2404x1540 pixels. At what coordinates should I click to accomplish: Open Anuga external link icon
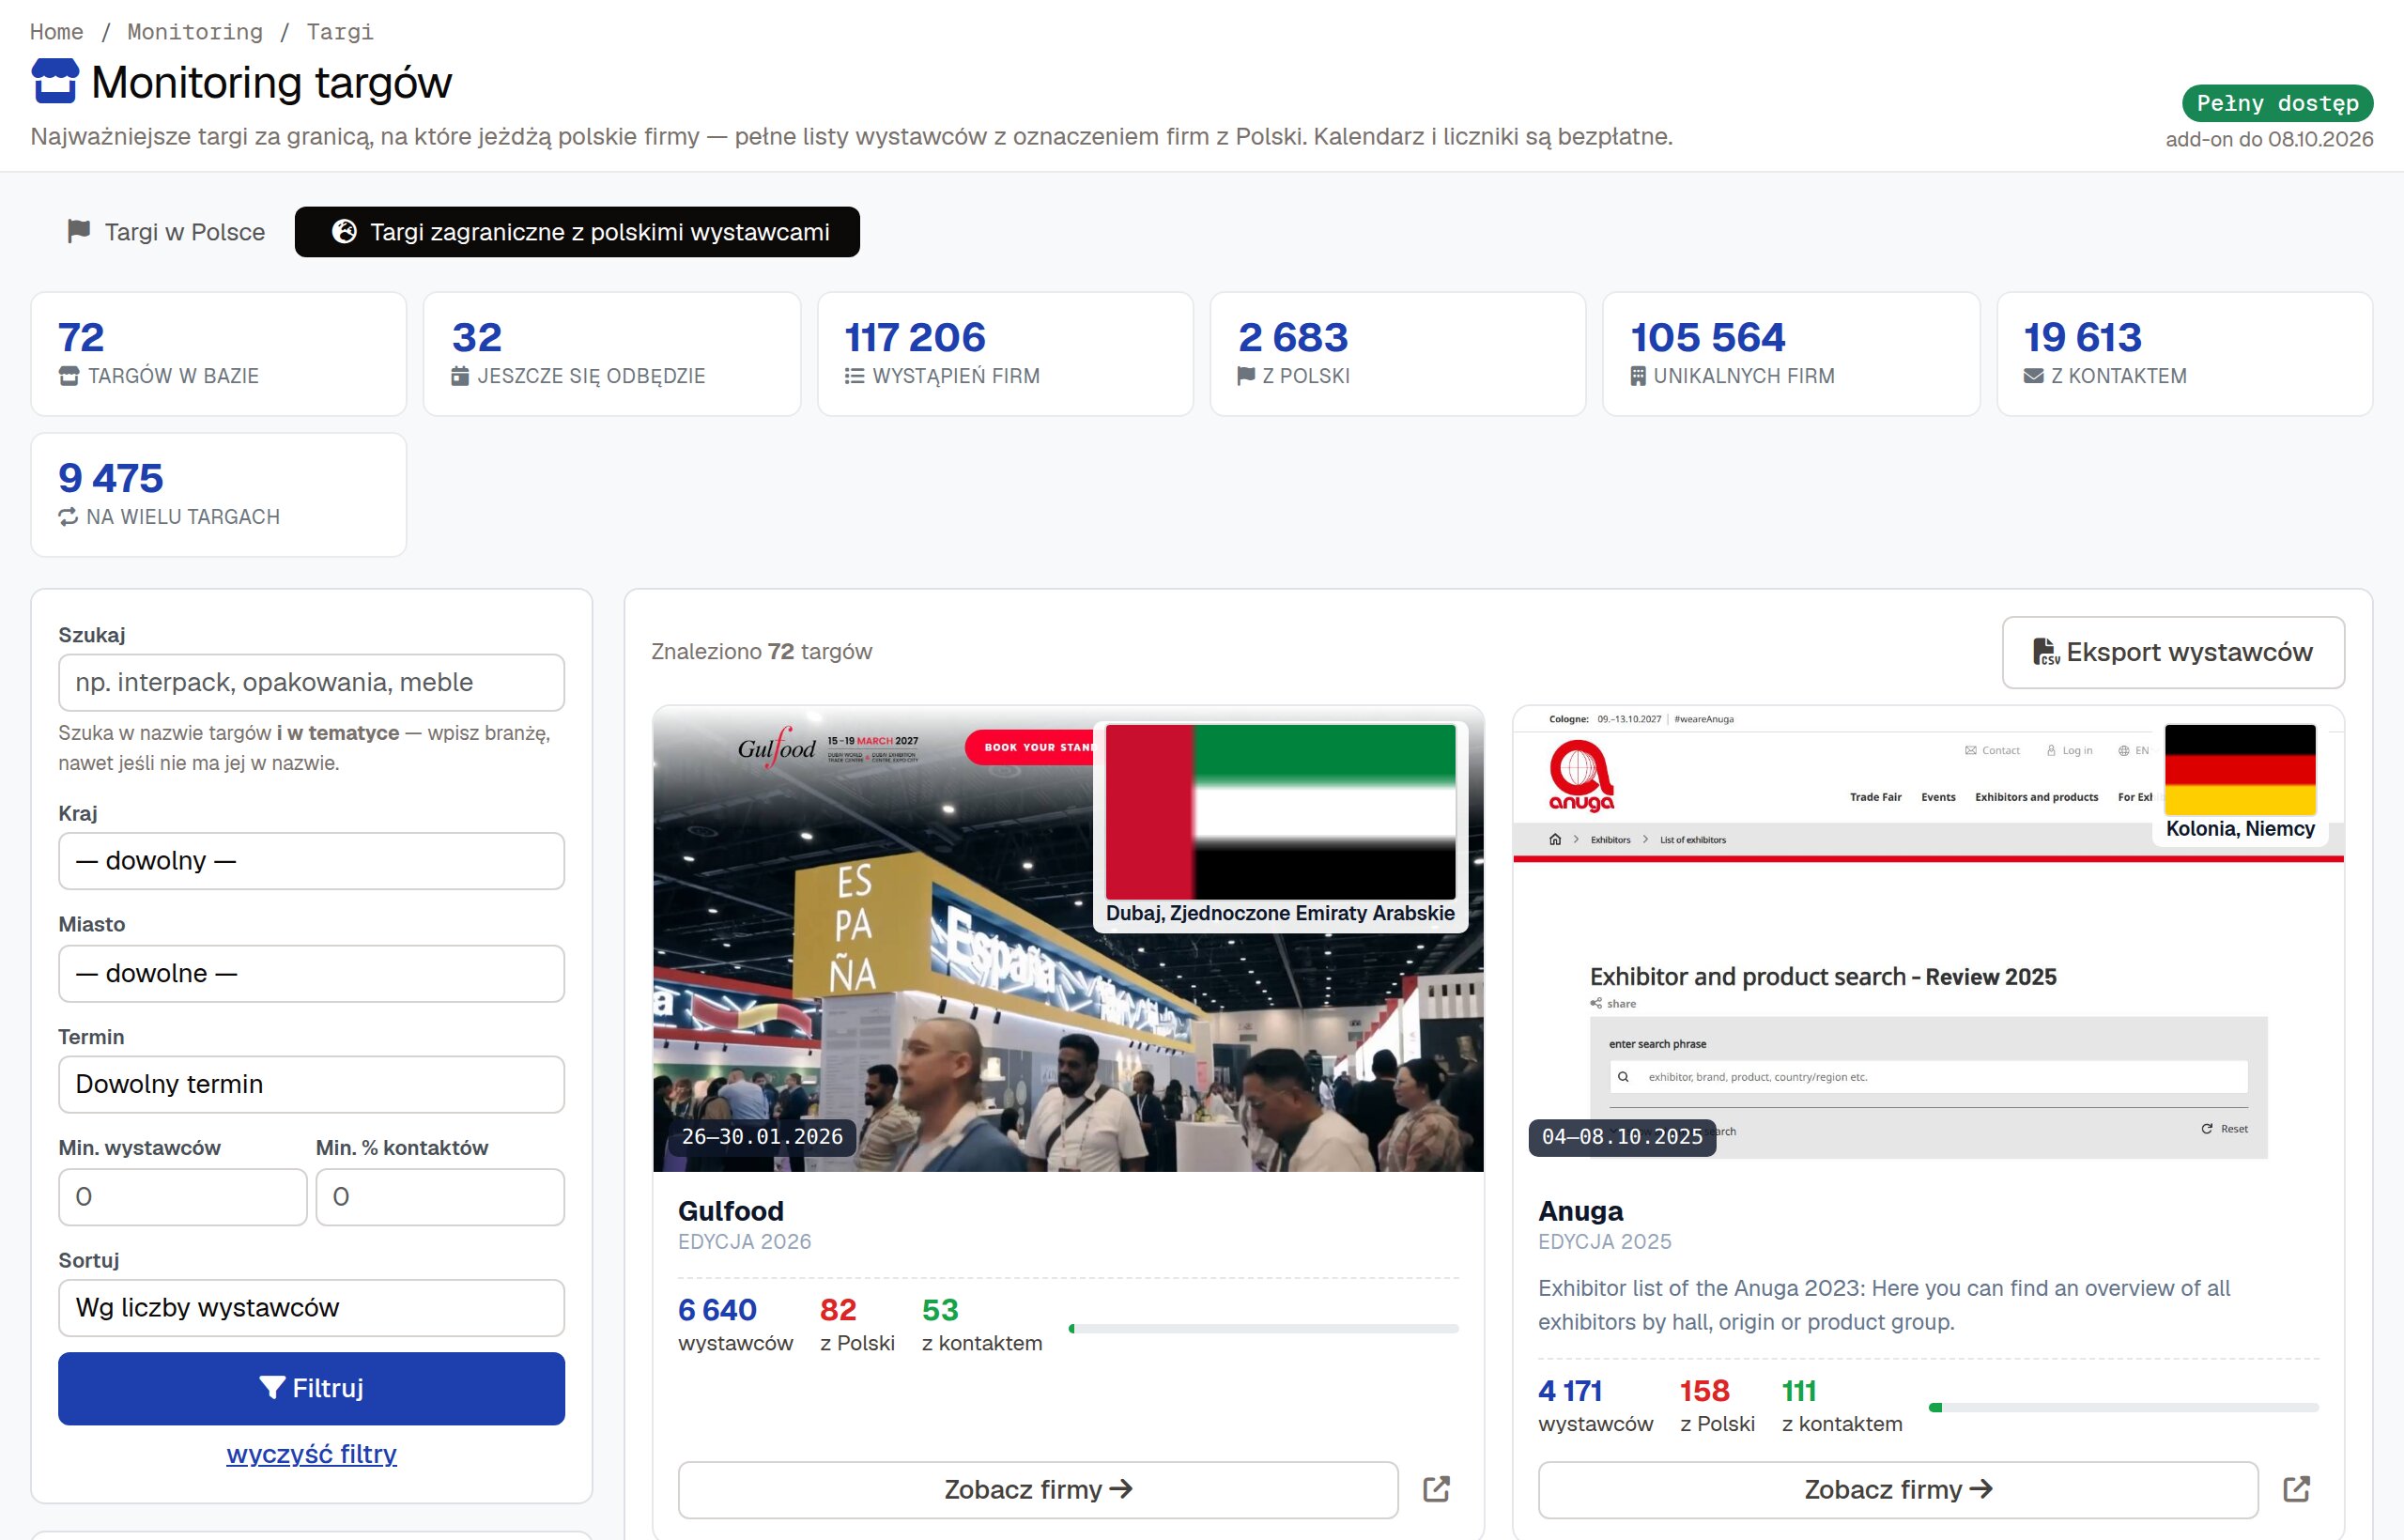pyautogui.click(x=2296, y=1489)
